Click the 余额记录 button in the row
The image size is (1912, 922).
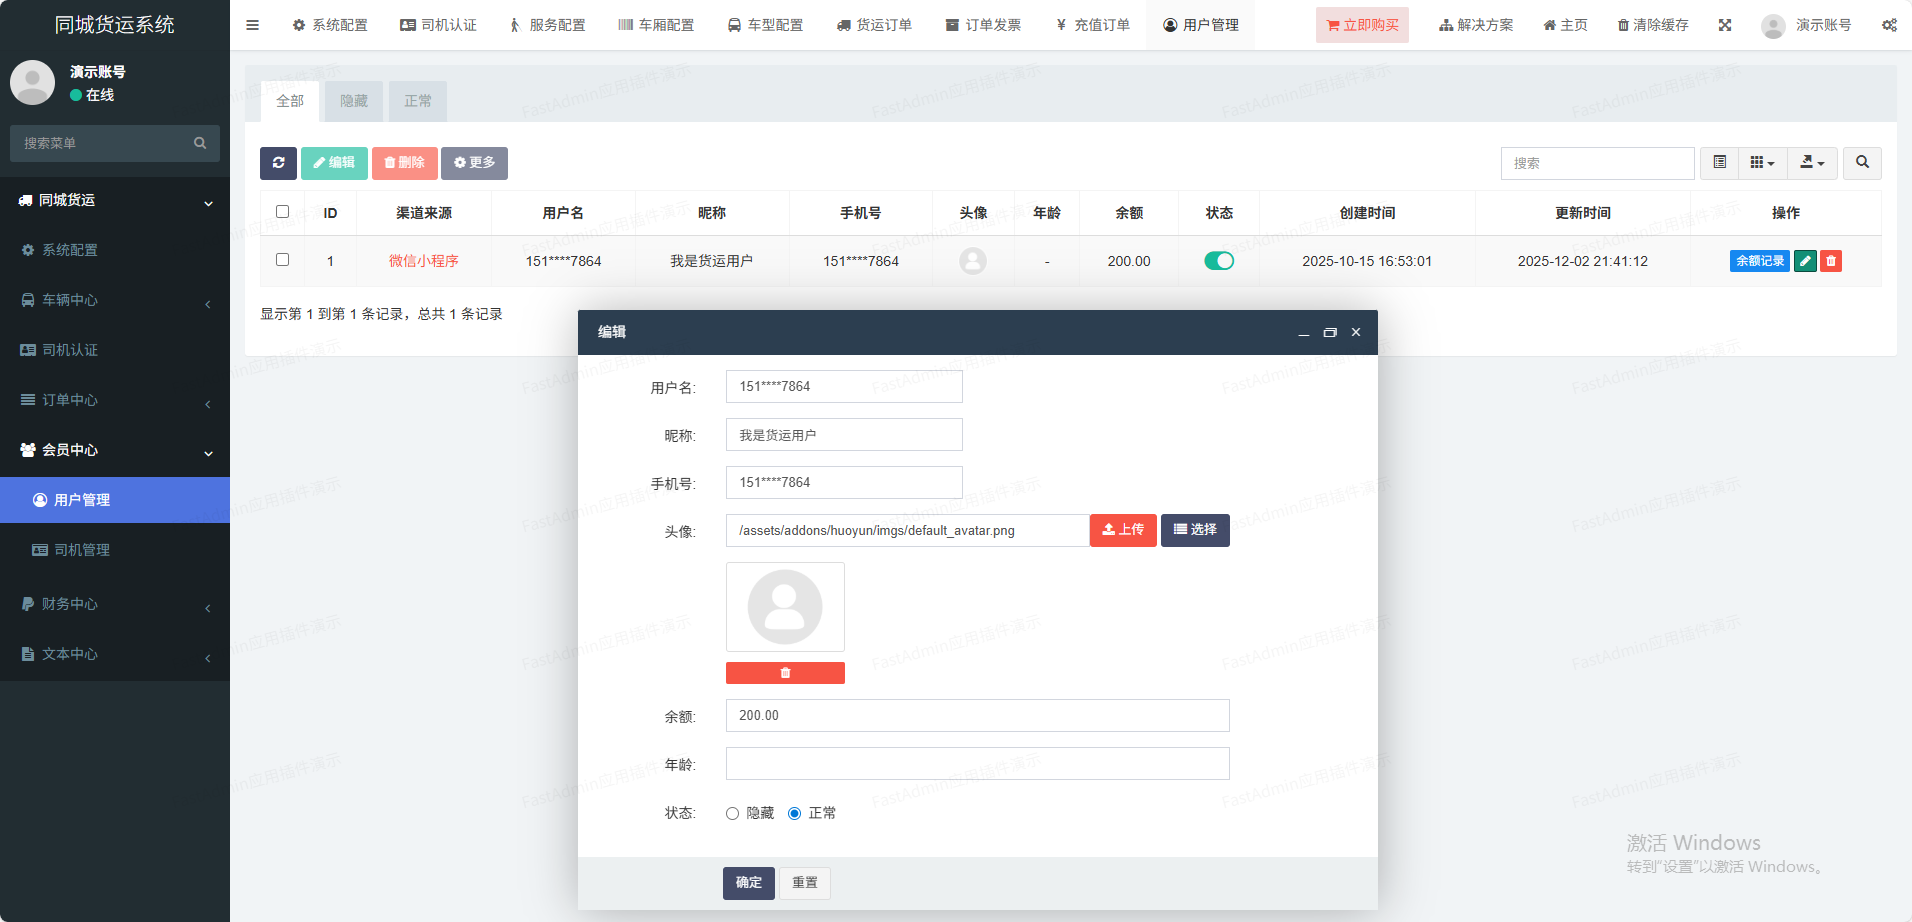(1759, 261)
